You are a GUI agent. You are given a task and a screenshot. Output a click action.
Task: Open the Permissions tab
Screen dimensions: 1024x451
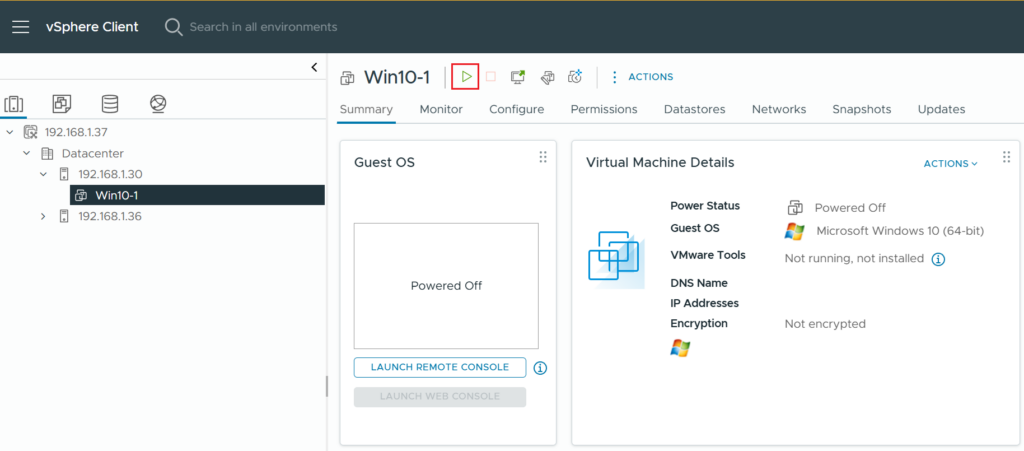point(604,110)
